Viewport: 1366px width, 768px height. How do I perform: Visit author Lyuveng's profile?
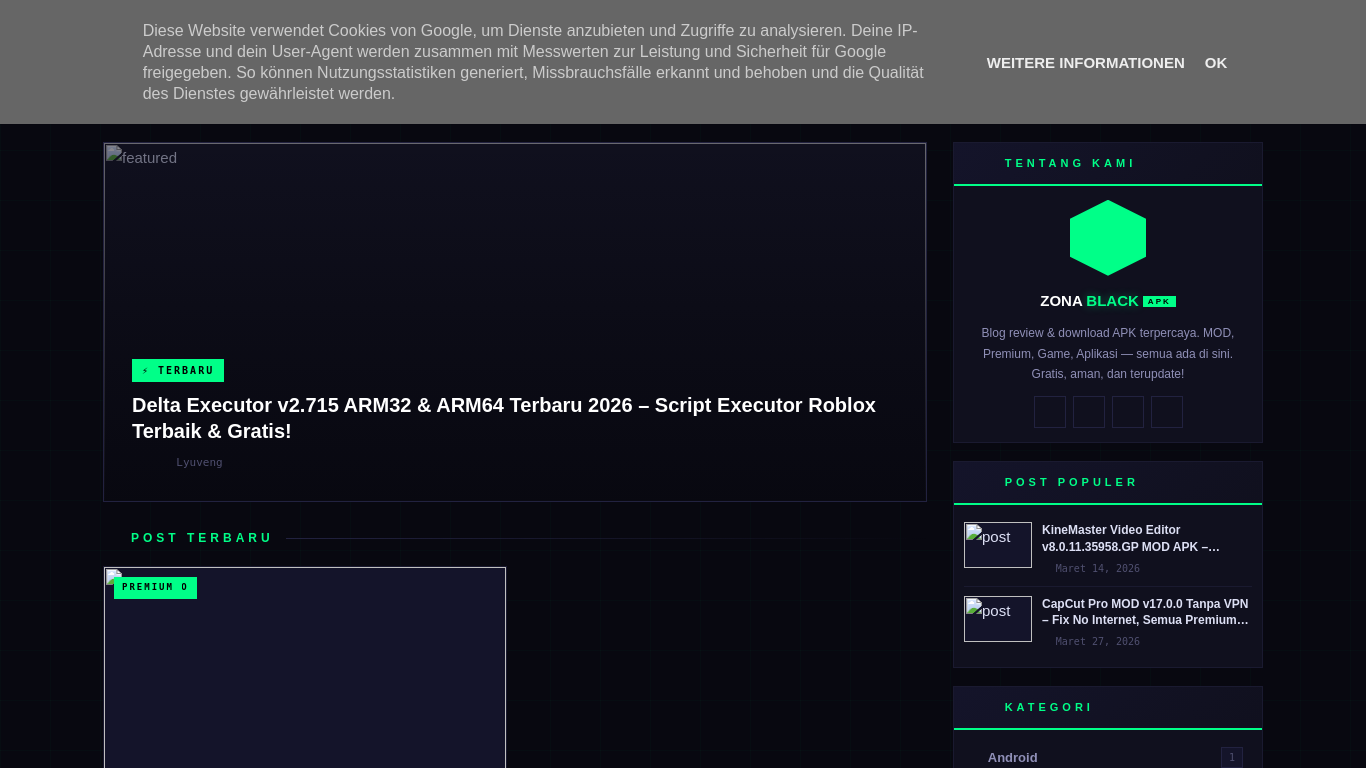[199, 462]
